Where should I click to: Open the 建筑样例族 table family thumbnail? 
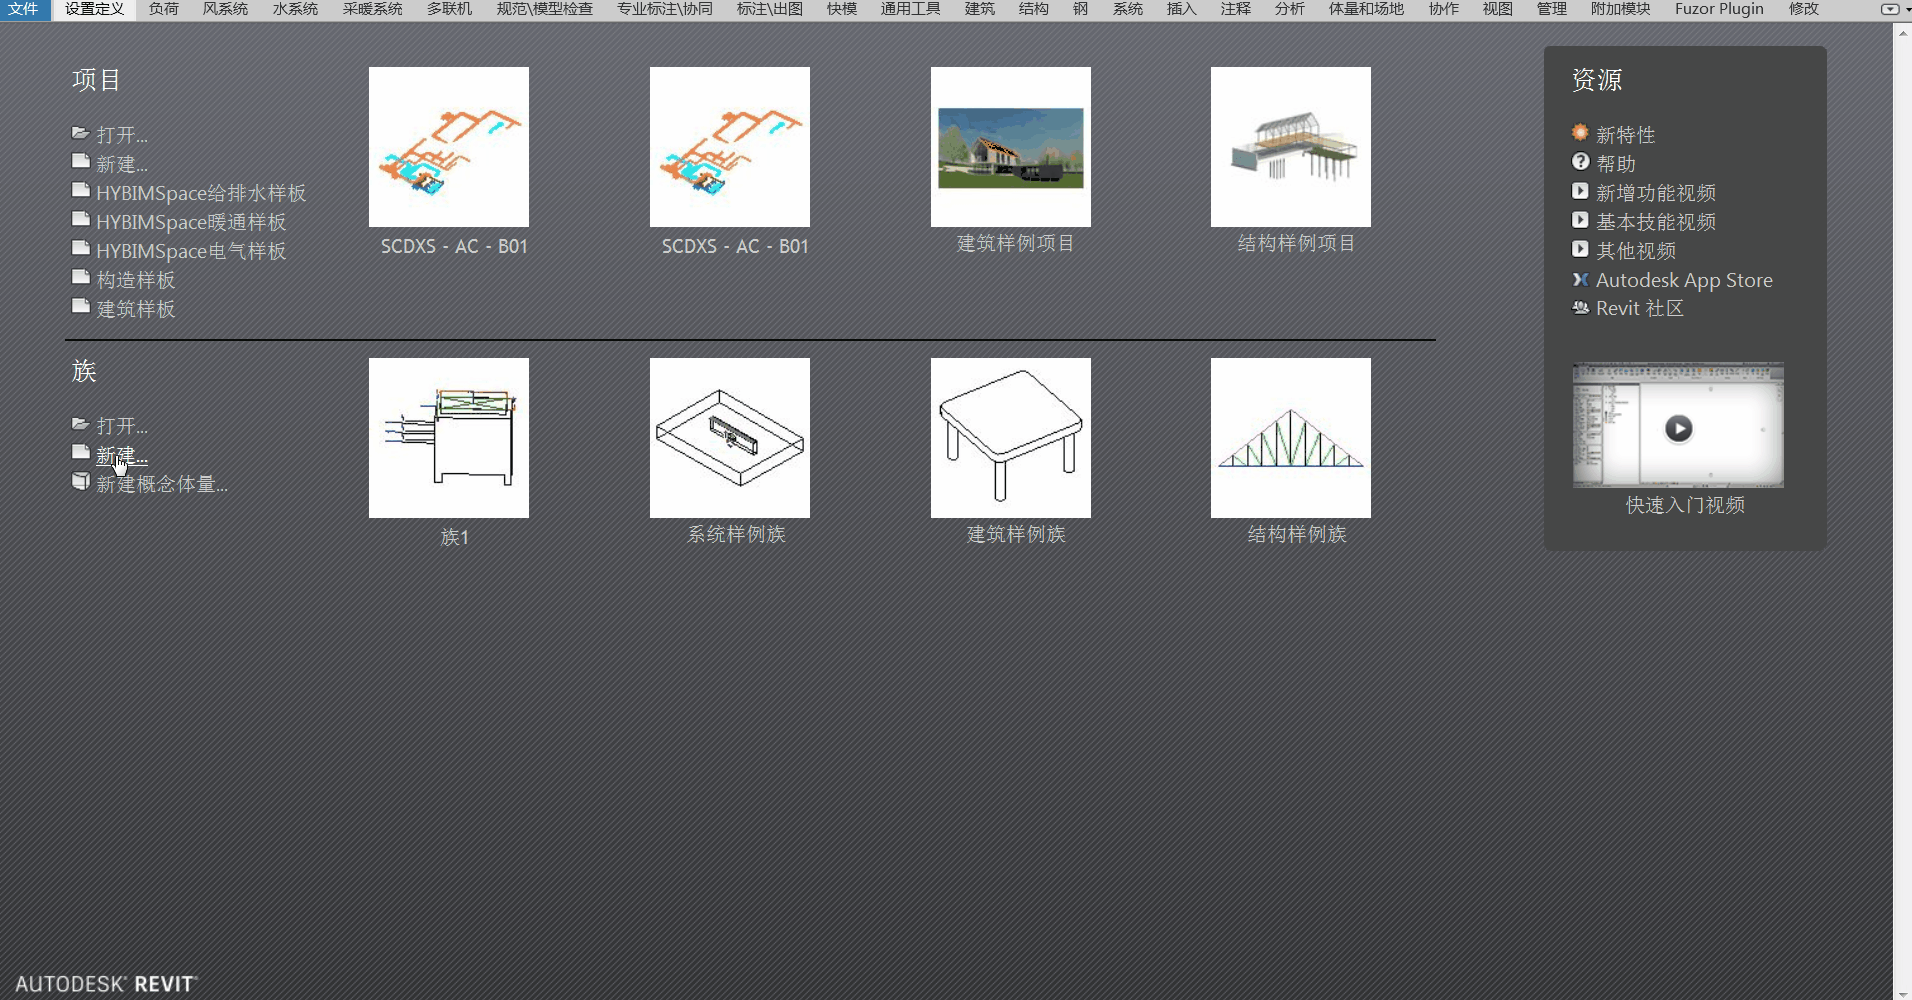coord(1011,438)
